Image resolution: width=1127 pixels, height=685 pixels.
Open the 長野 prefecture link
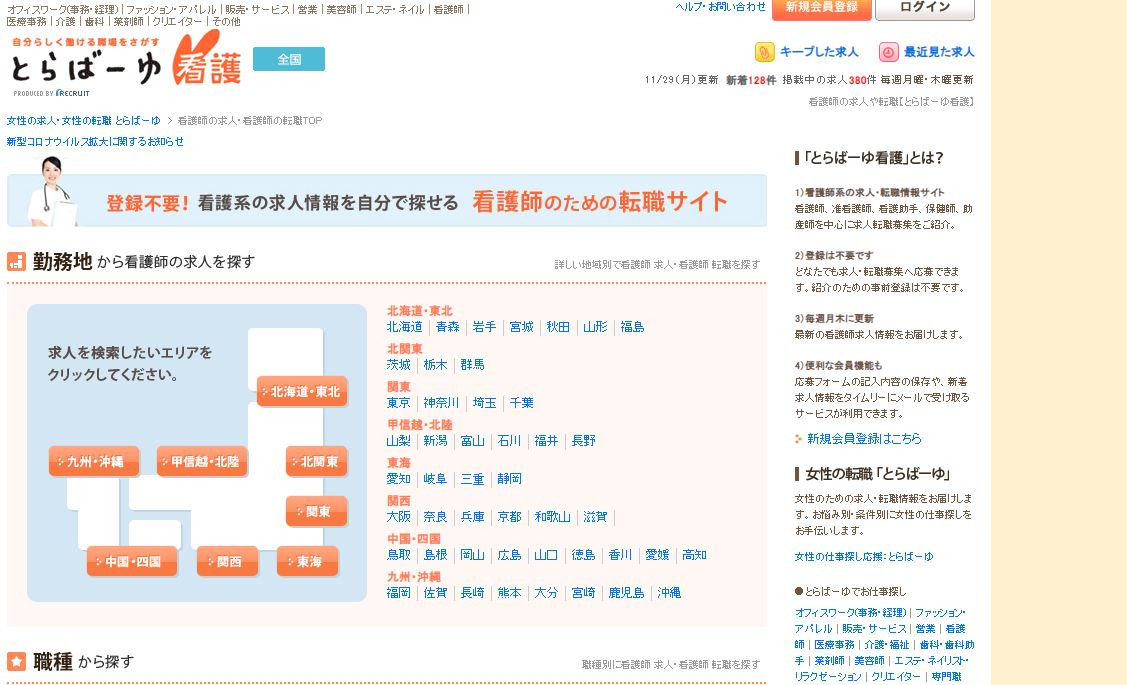pyautogui.click(x=584, y=441)
